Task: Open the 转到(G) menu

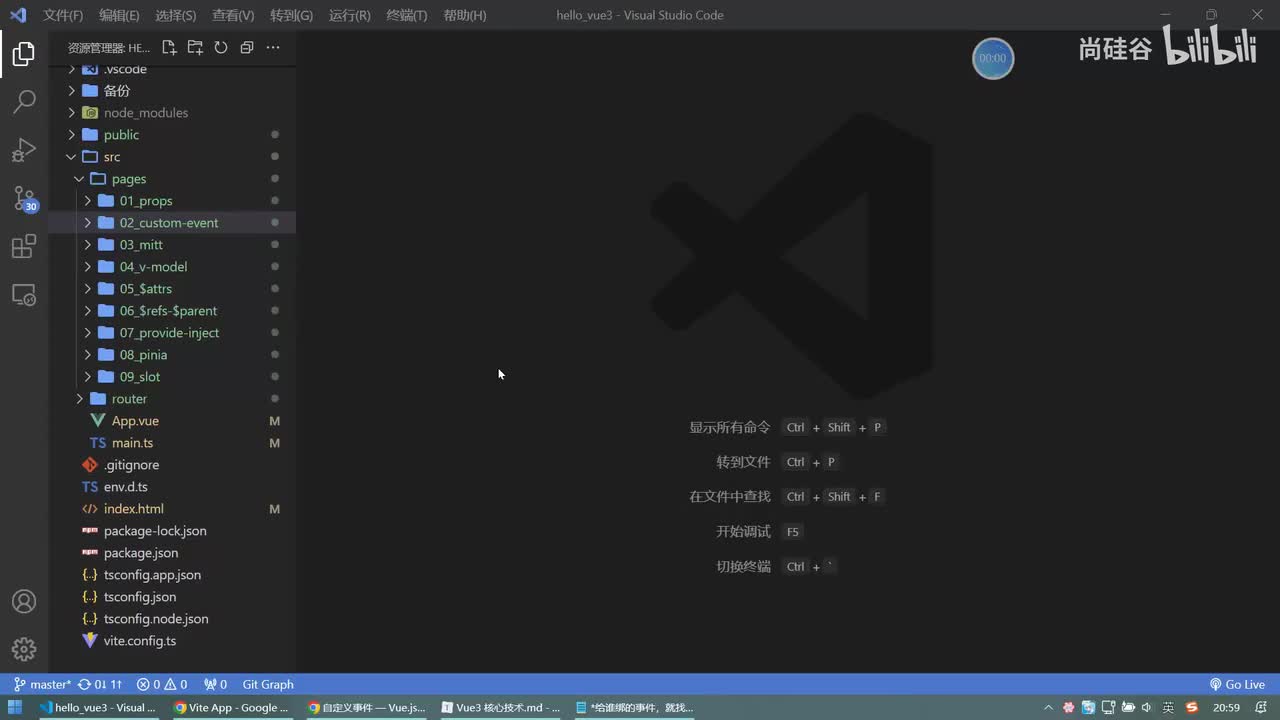Action: [291, 15]
